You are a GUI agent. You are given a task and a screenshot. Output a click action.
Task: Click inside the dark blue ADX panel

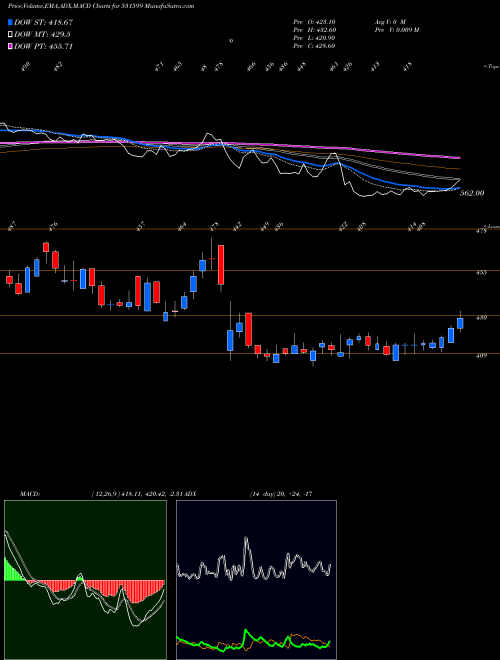tap(256, 580)
